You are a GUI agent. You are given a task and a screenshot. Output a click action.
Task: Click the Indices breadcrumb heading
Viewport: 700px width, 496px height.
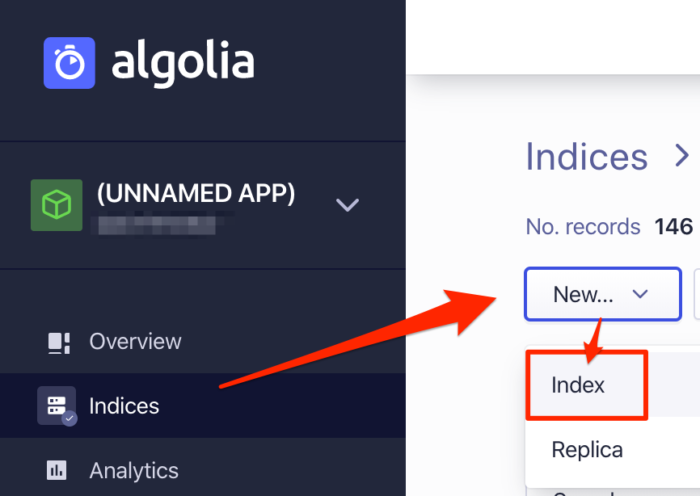click(587, 157)
